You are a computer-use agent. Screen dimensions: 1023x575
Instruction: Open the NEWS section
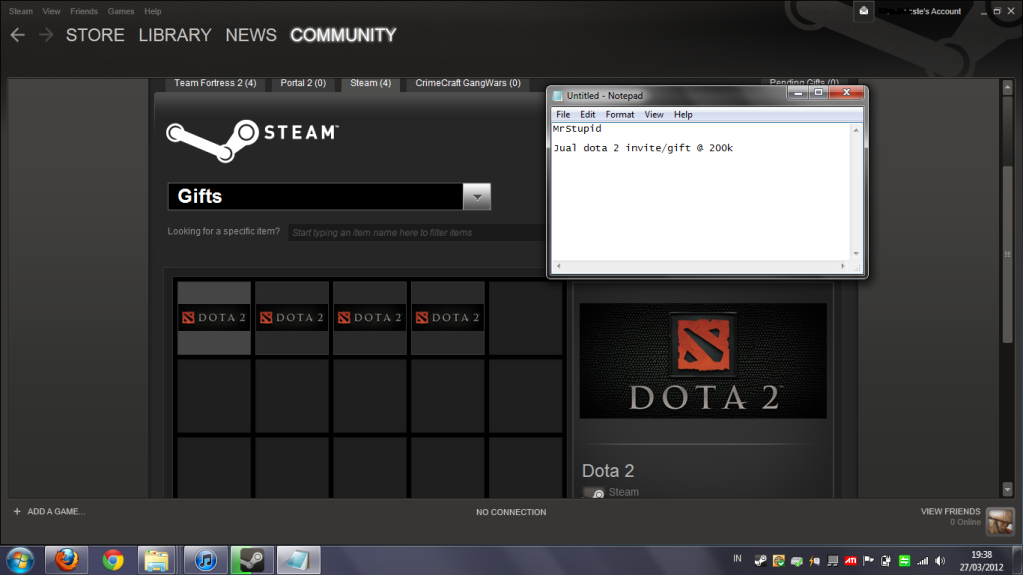pos(251,35)
